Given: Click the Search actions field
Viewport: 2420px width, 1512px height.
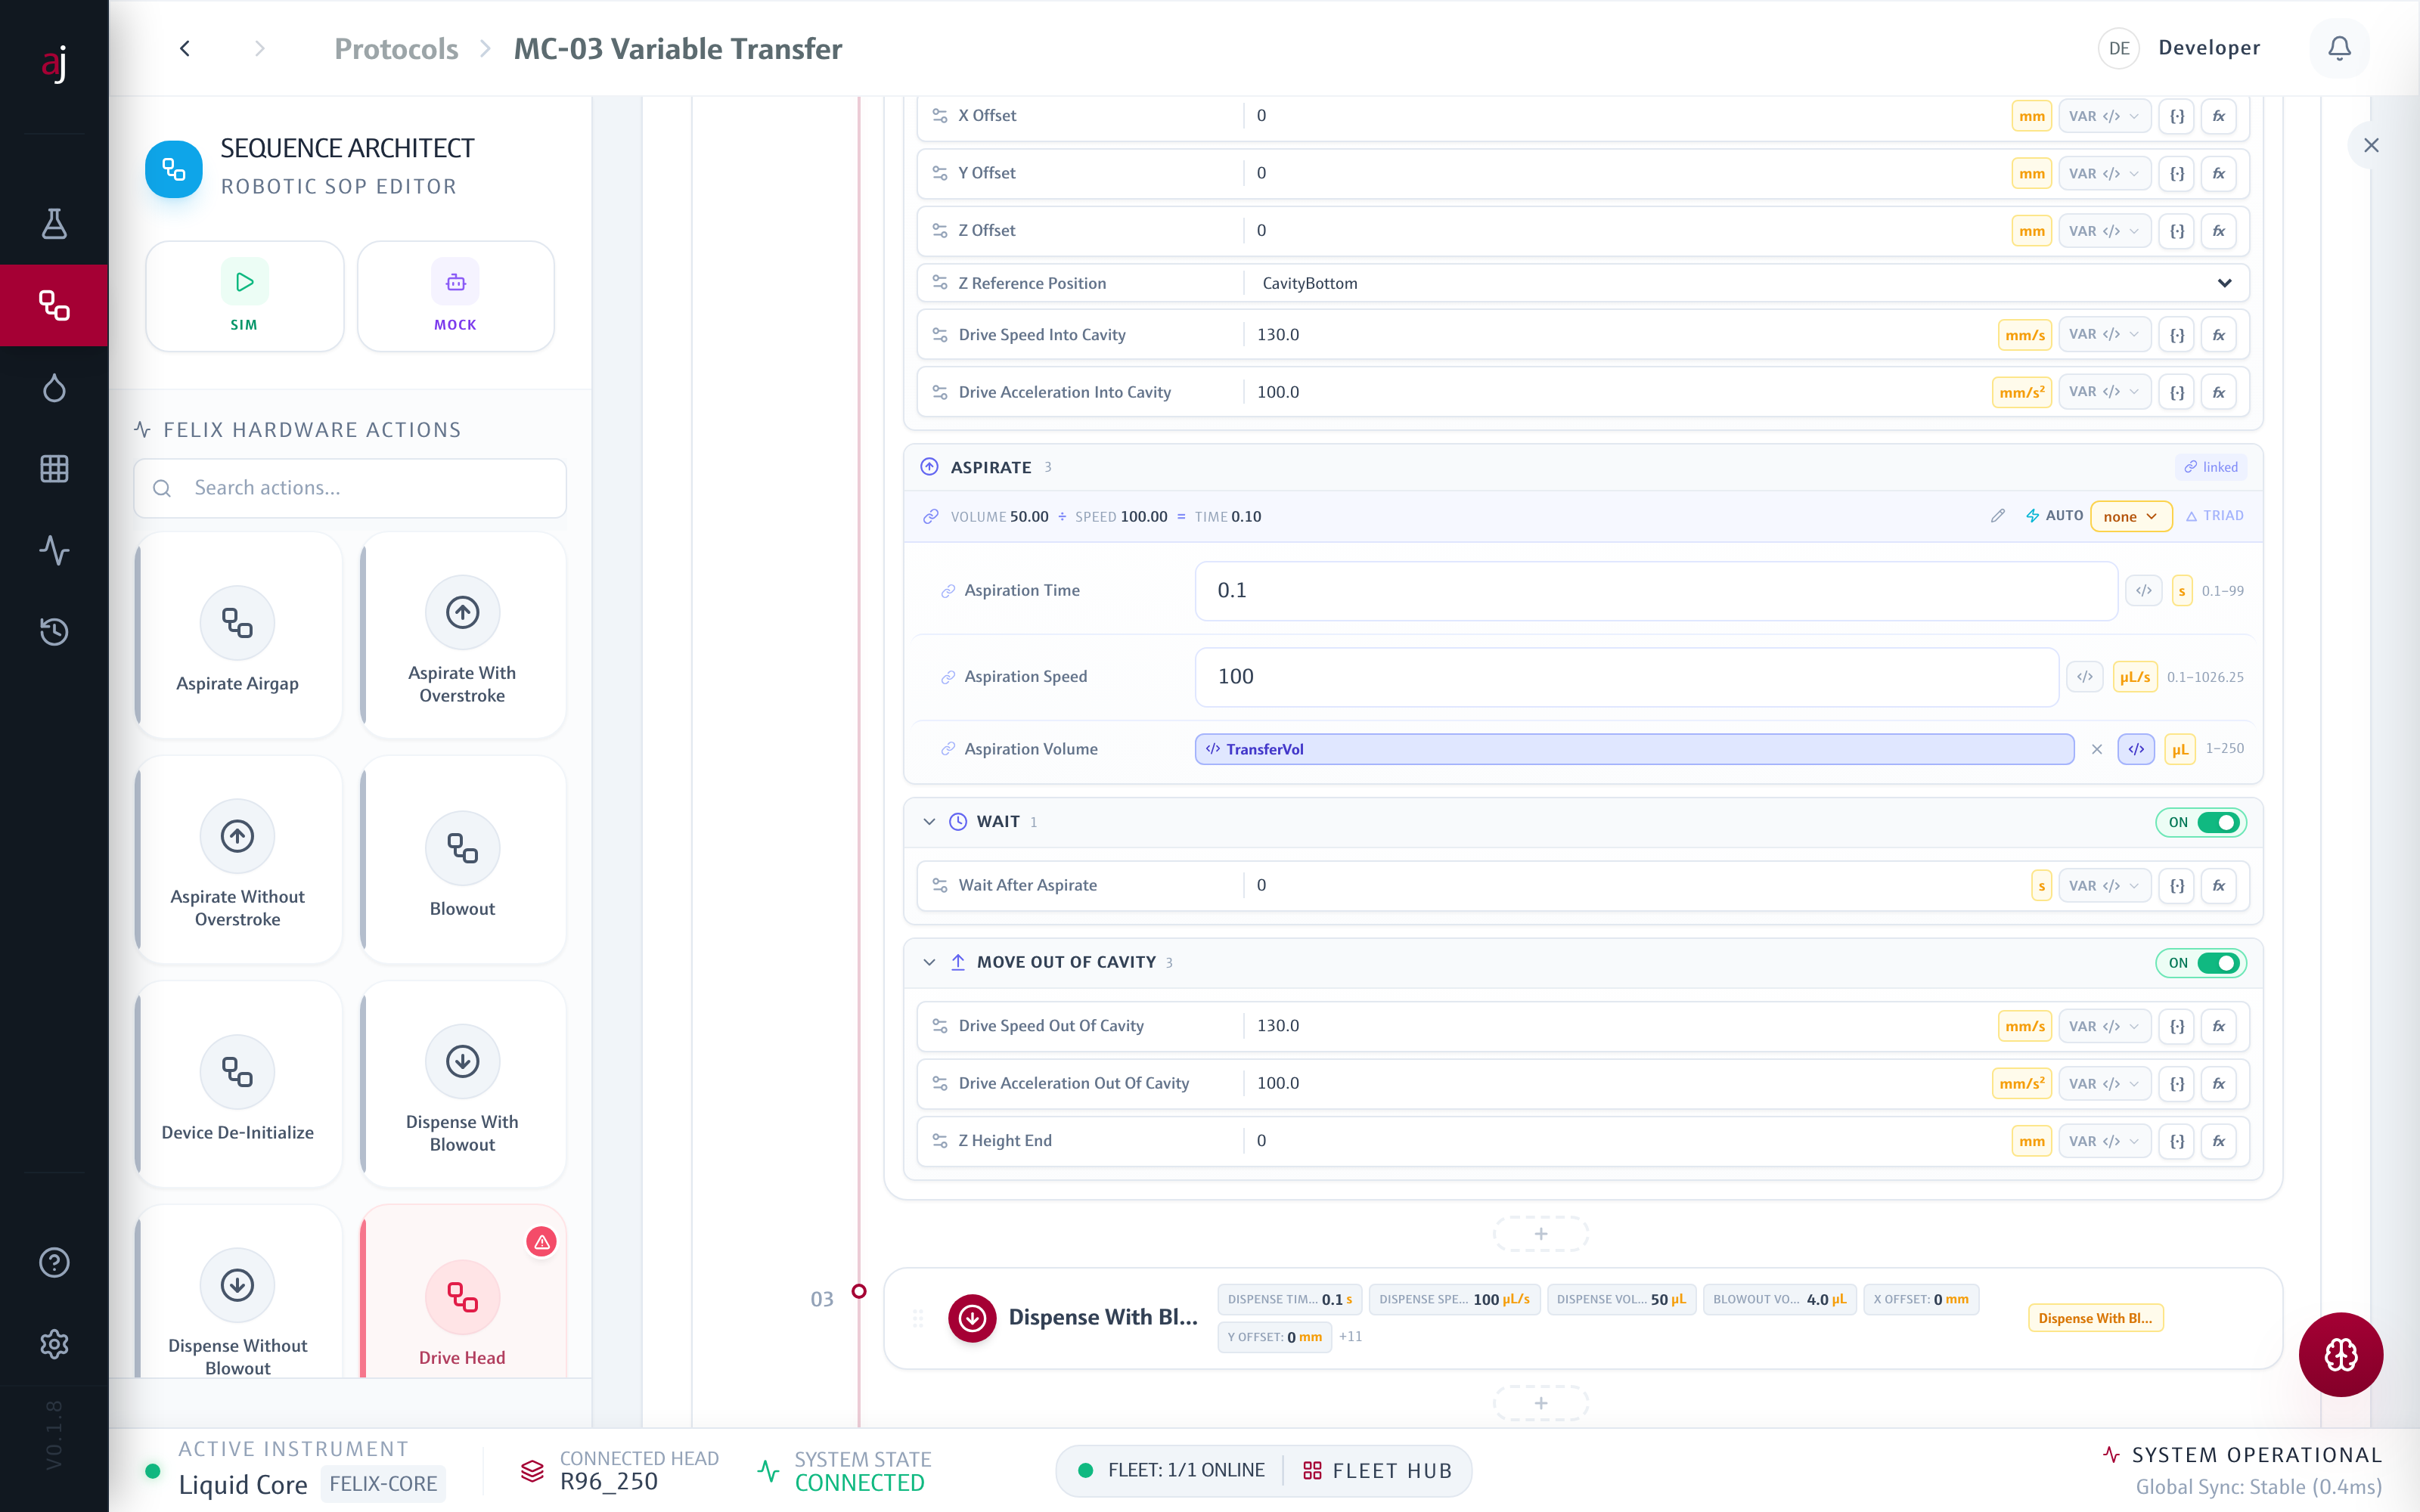Looking at the screenshot, I should [x=350, y=488].
